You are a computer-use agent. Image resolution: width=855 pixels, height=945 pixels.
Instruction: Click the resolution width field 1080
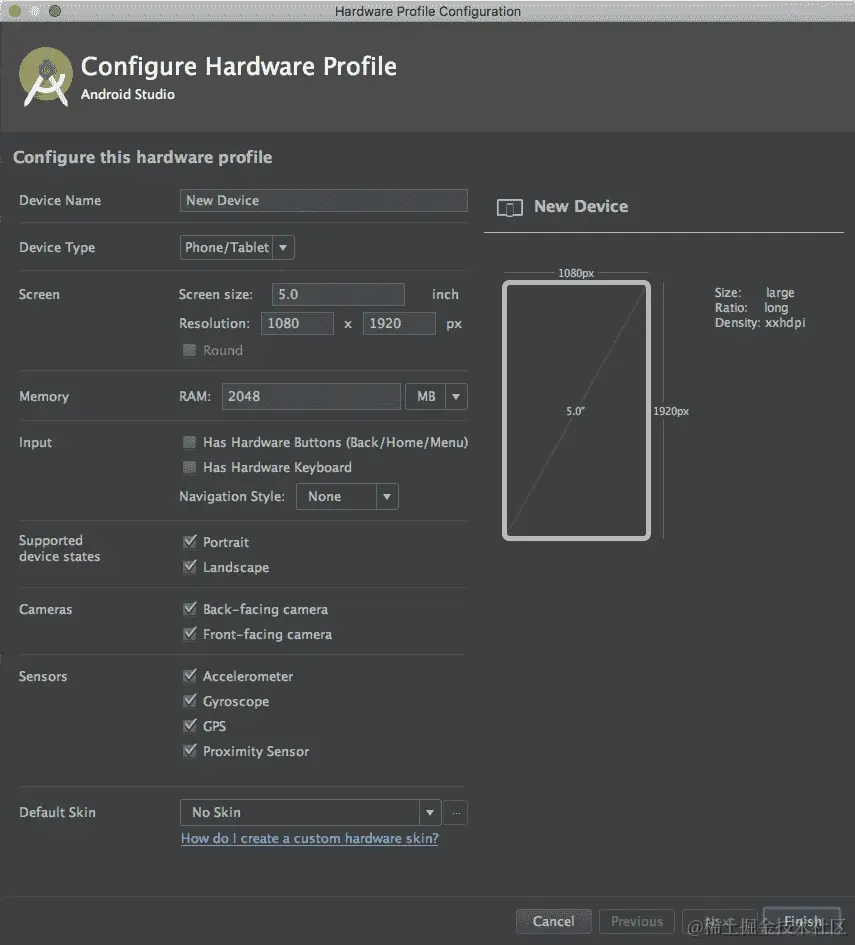(297, 324)
